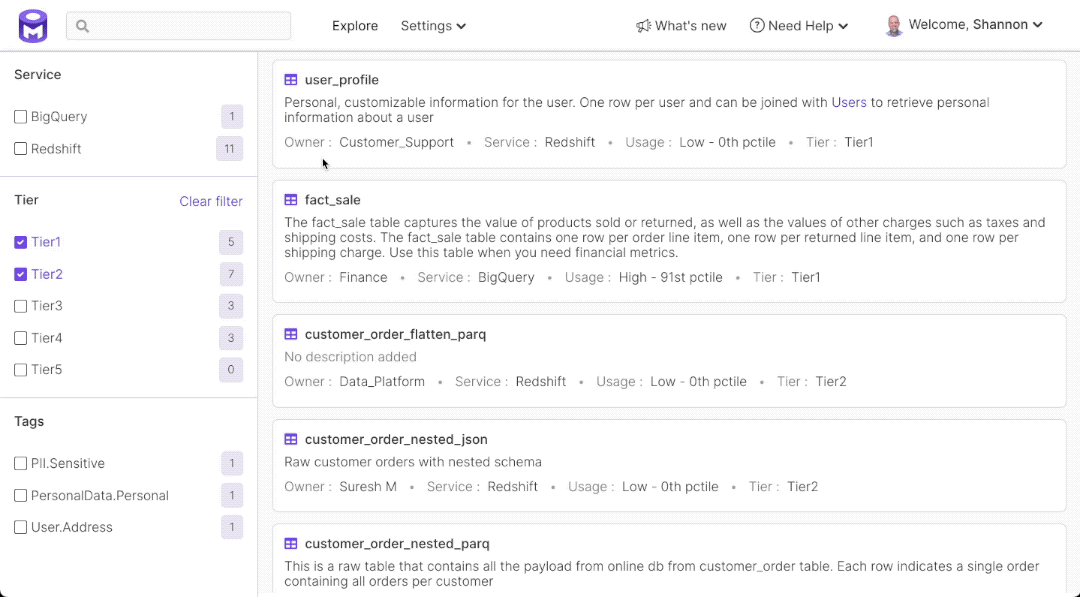Image resolution: width=1080 pixels, height=597 pixels.
Task: Click the search magnifier icon
Action: pyautogui.click(x=83, y=26)
